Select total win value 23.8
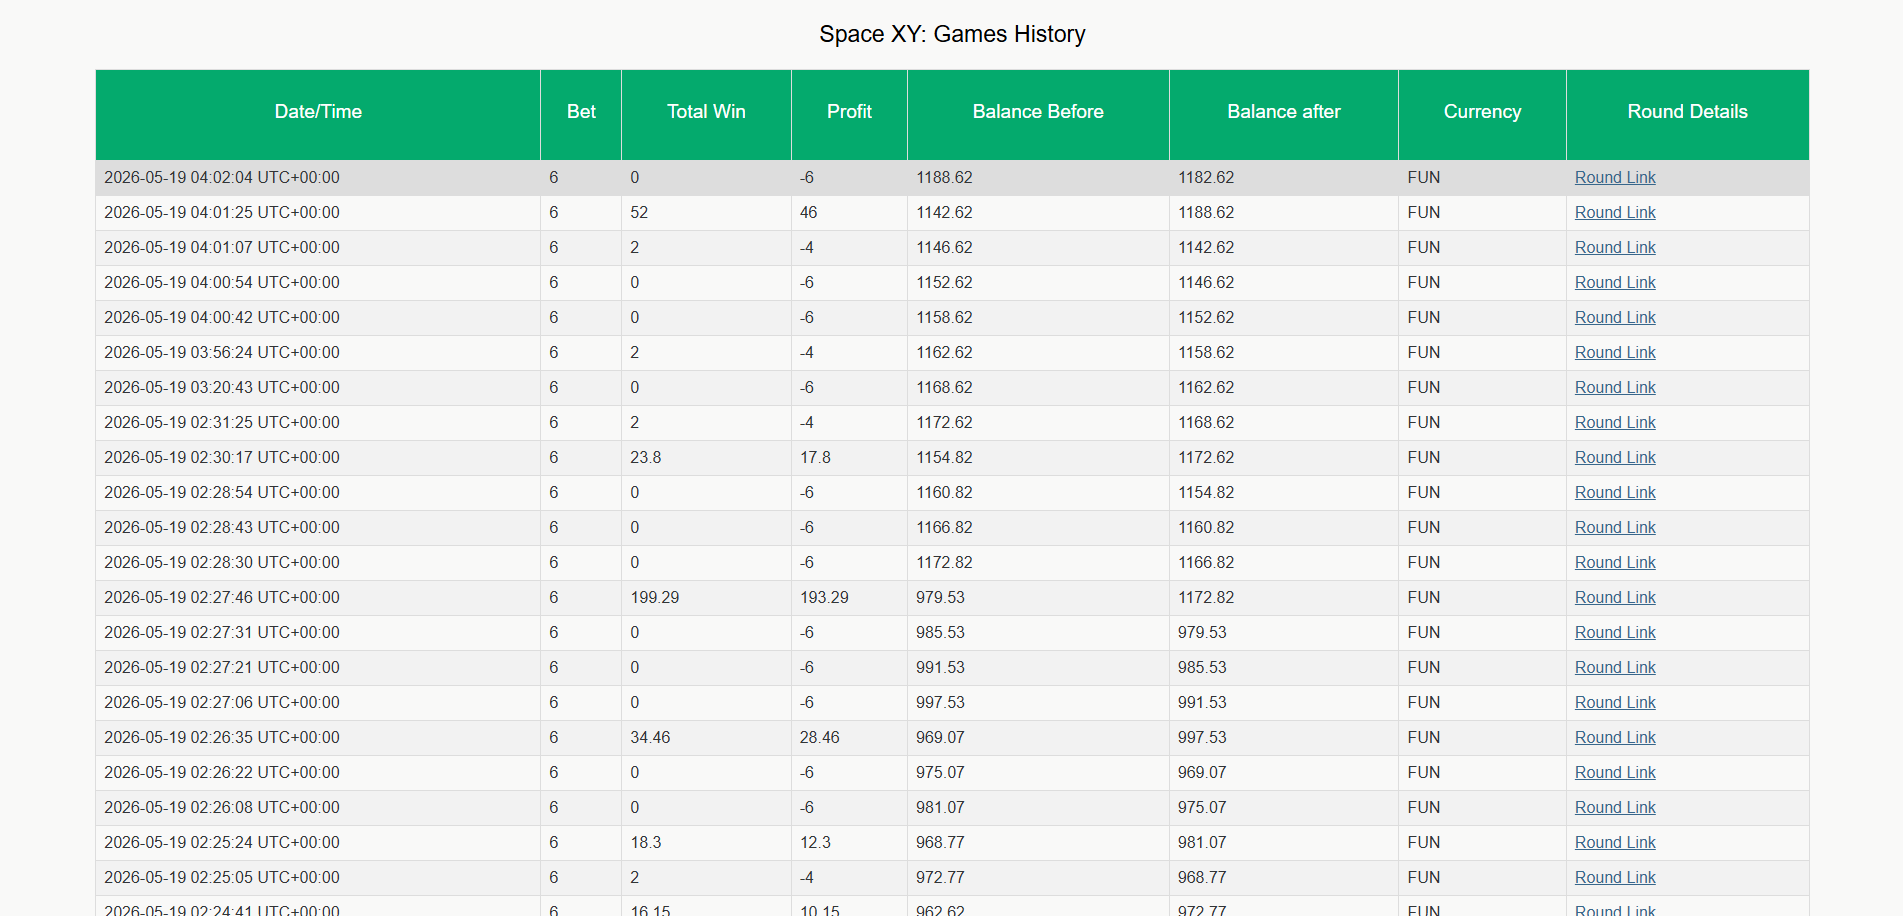This screenshot has height=916, width=1903. pyautogui.click(x=645, y=457)
